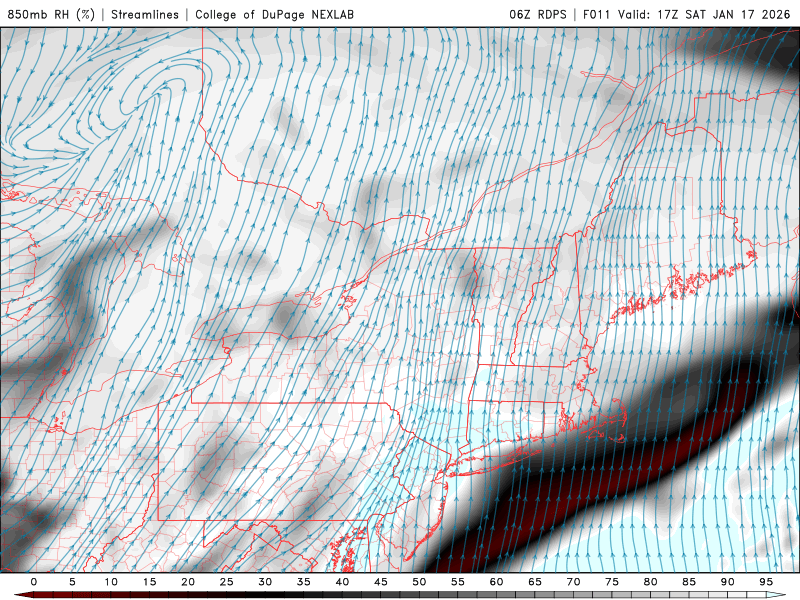Viewport: 800px width, 600px height.
Task: Click the "45" label on the color scale
Action: (x=381, y=582)
